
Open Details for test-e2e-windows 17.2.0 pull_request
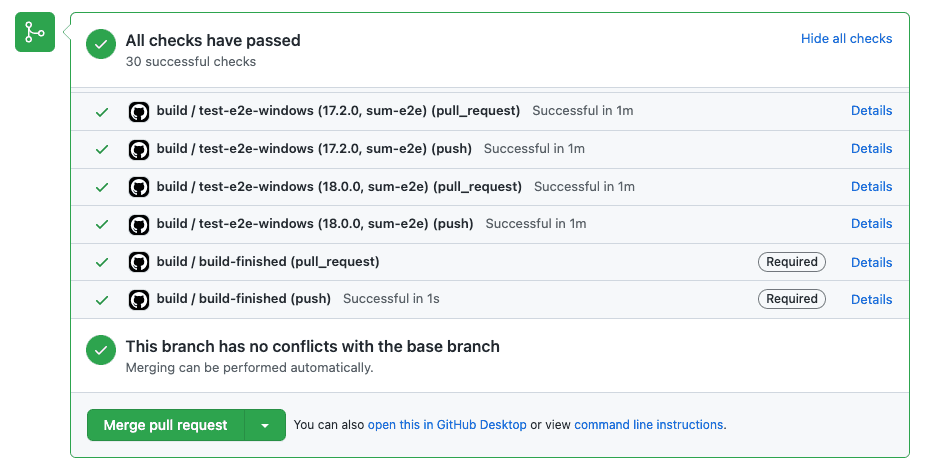[871, 111]
